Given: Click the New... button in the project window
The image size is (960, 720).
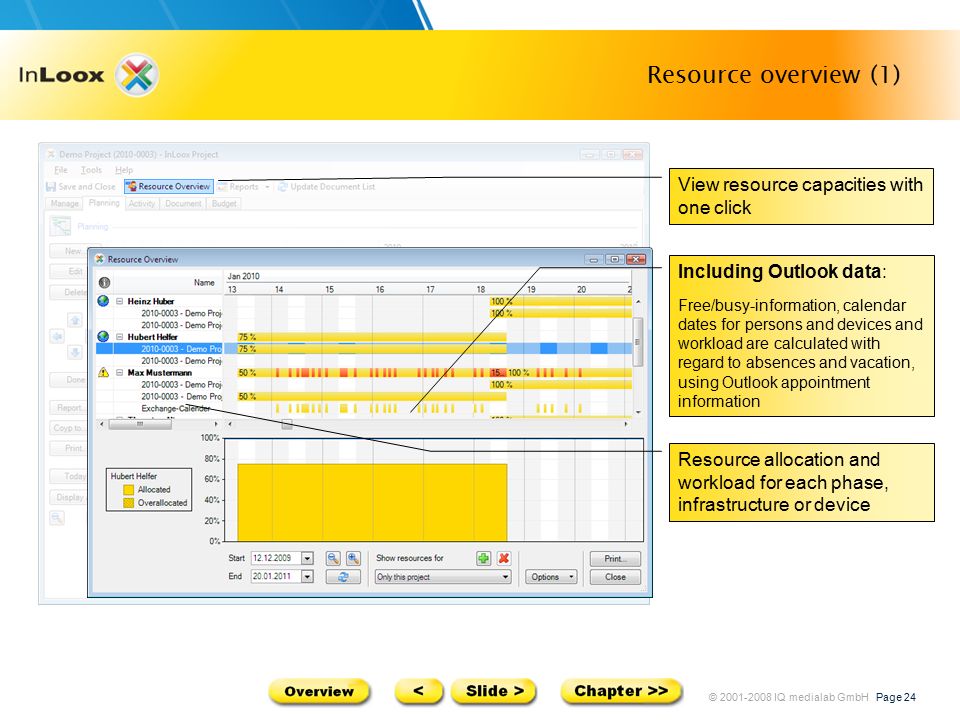Looking at the screenshot, I should (x=67, y=251).
